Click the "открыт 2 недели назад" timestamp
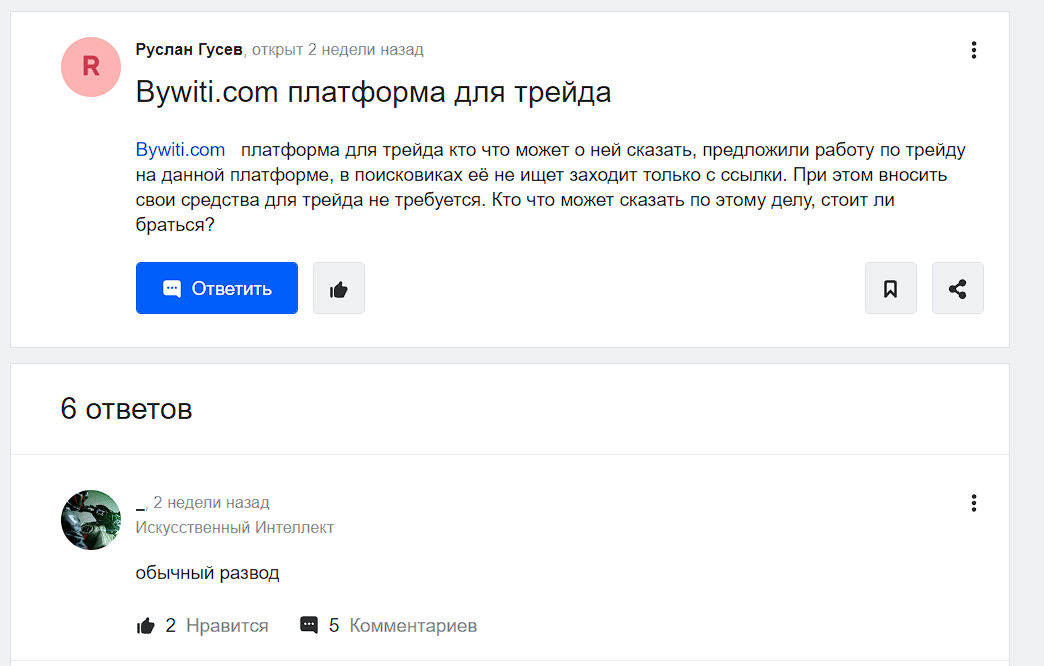The image size is (1044, 666). point(338,49)
